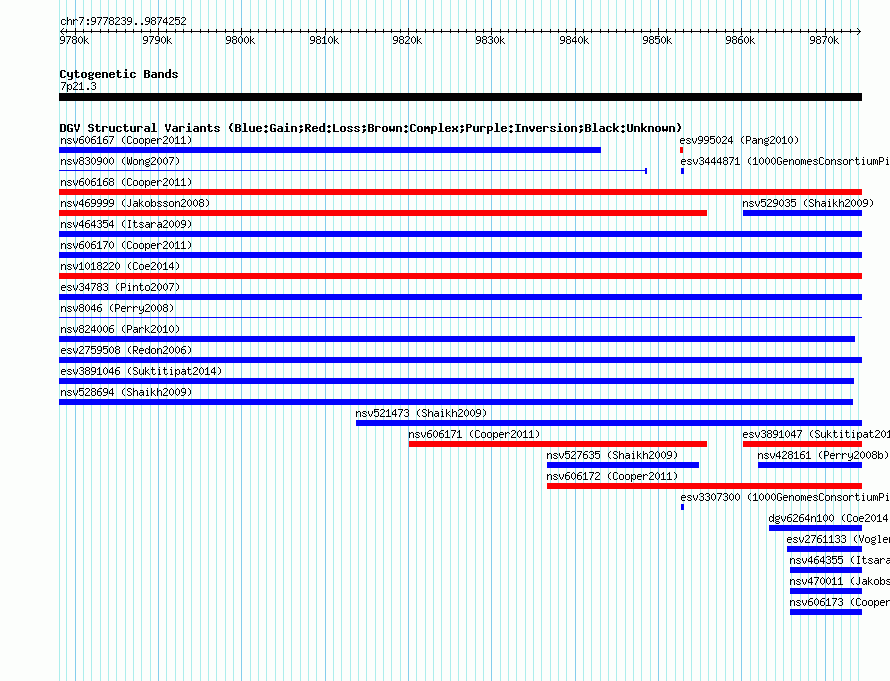
Task: Open the nsv1018220 (Coe2014) label
Action: point(120,266)
